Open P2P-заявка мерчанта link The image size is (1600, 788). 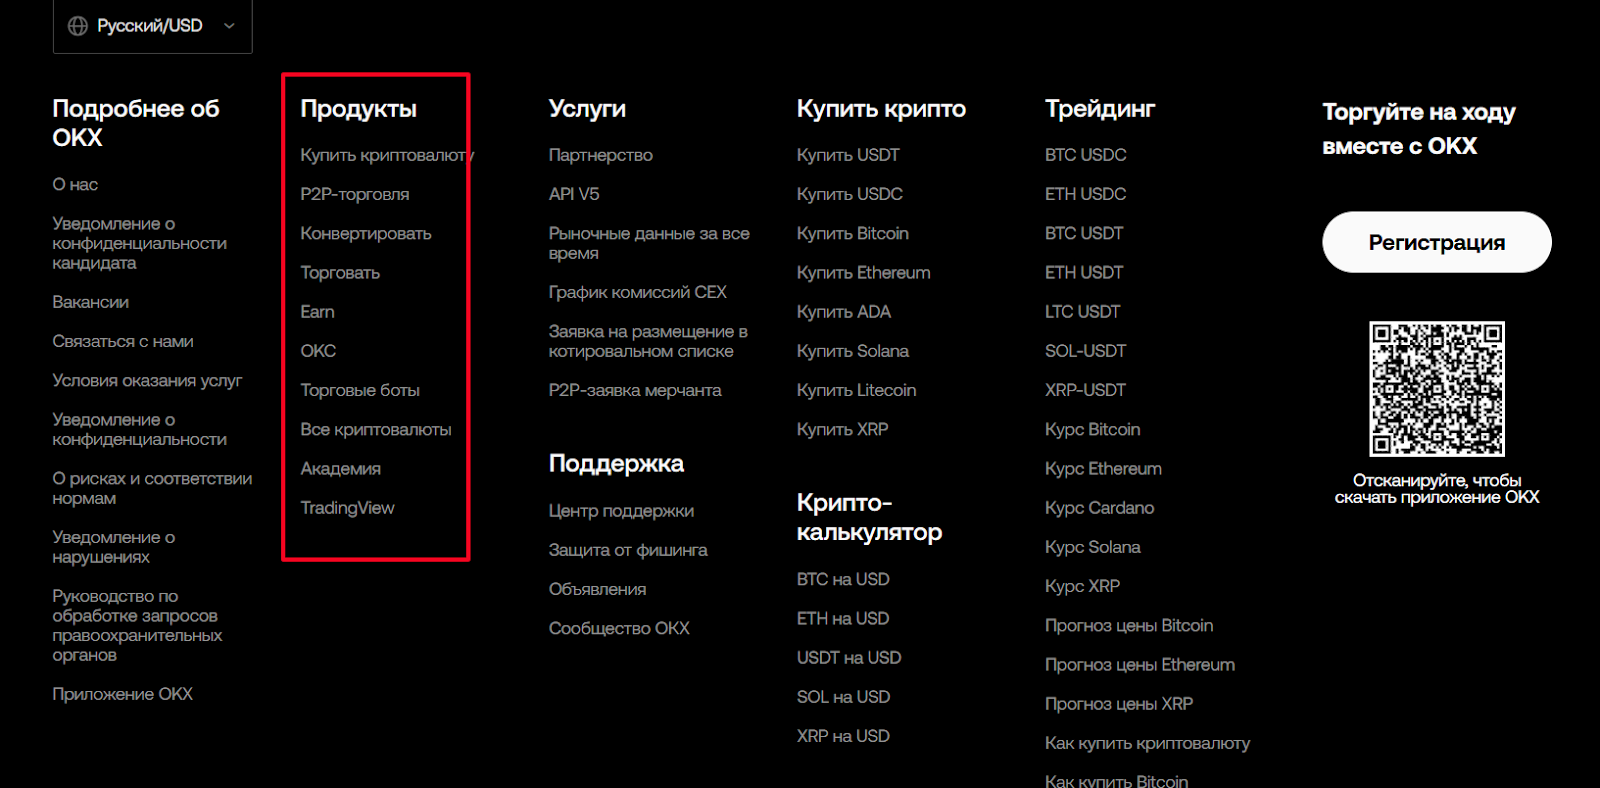[635, 390]
